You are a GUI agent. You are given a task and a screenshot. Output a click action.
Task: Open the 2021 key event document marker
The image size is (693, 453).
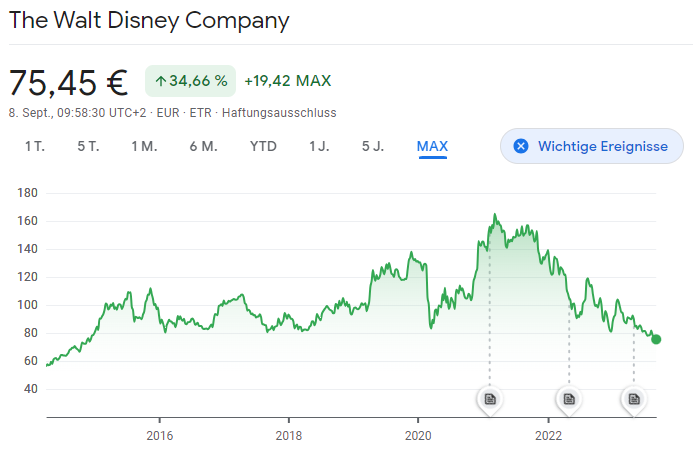tap(490, 399)
